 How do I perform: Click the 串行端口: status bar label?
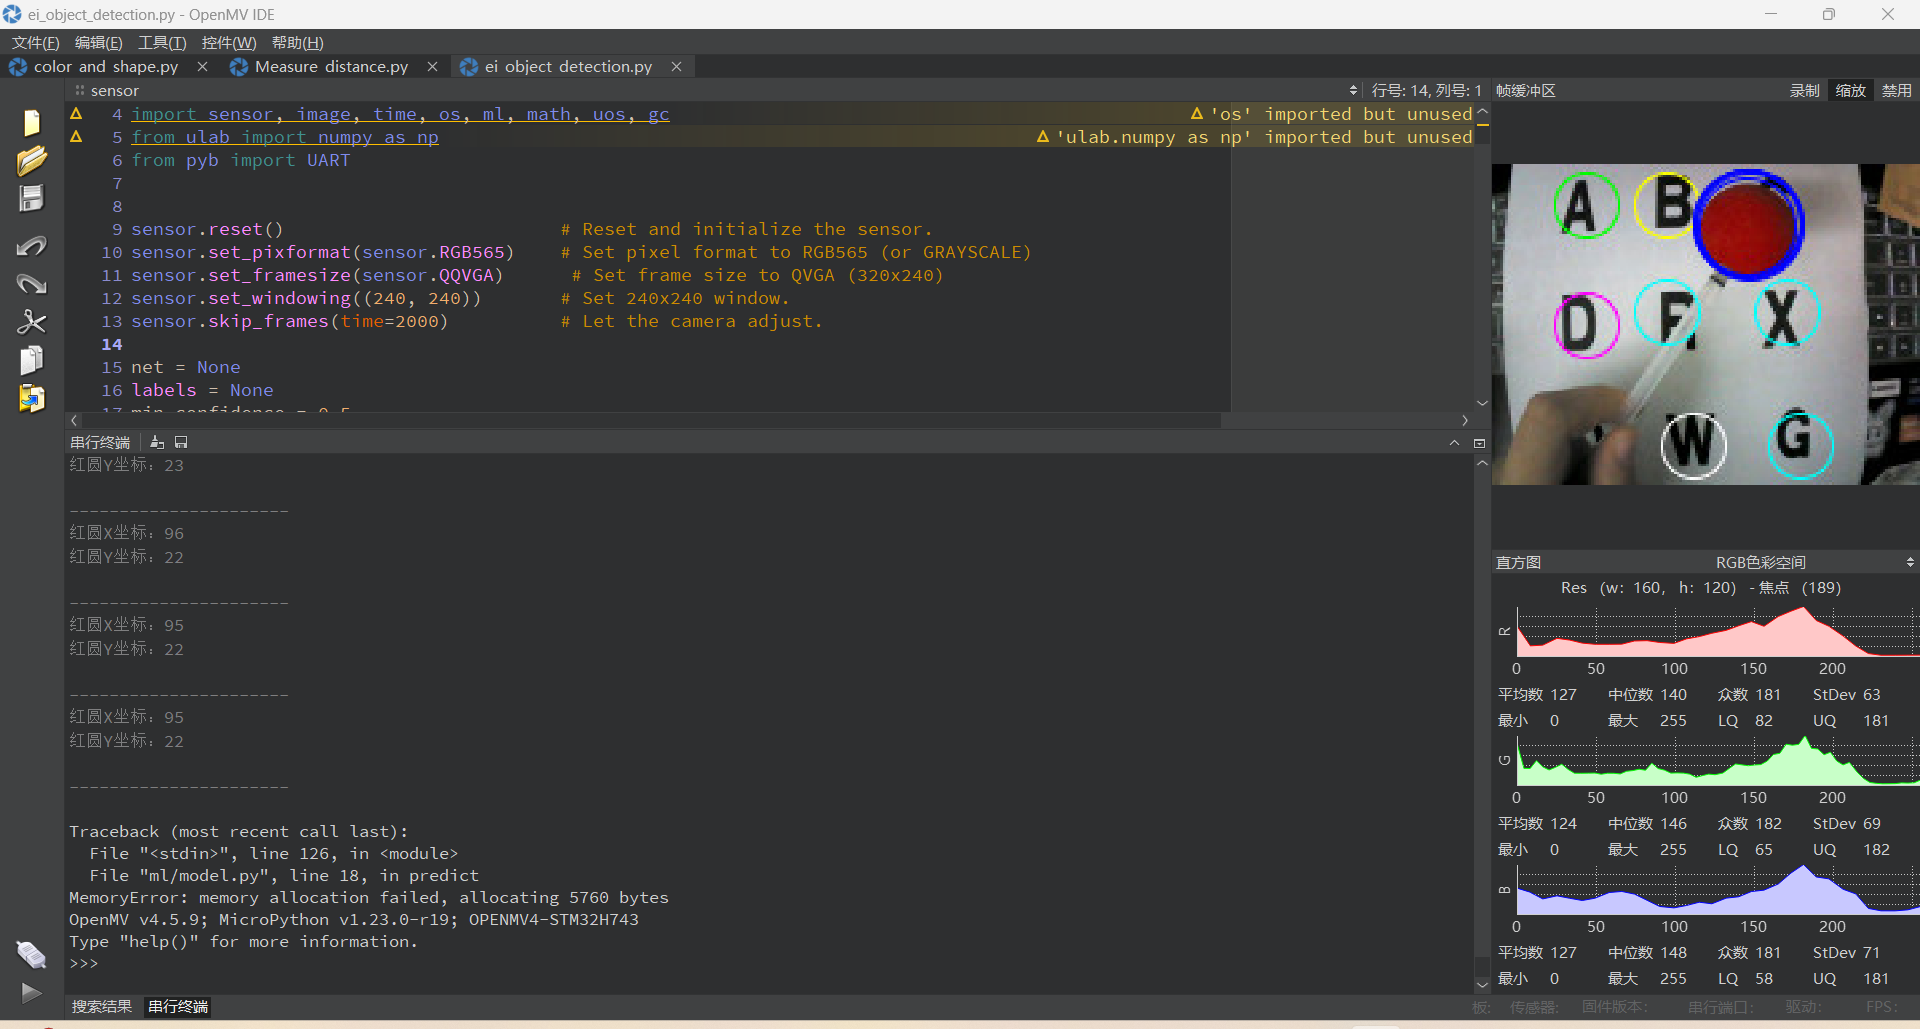1720,1007
